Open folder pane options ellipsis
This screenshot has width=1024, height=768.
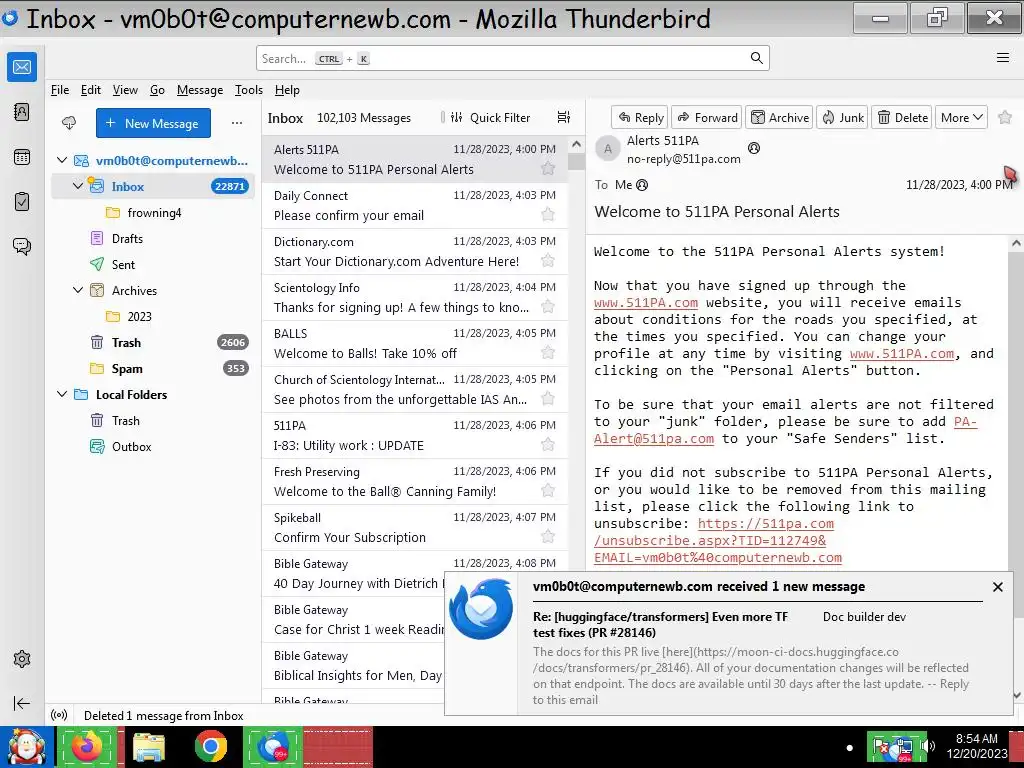[x=237, y=123]
